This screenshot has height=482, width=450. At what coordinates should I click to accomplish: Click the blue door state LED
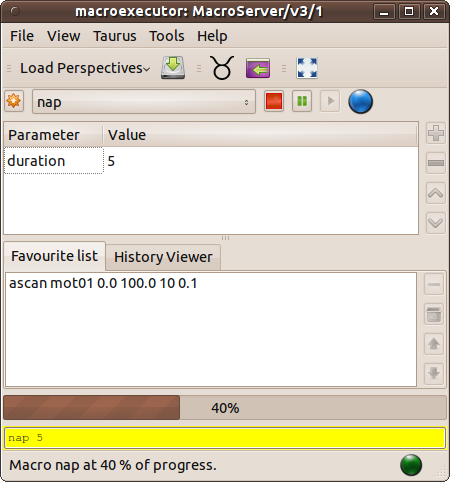click(x=360, y=101)
